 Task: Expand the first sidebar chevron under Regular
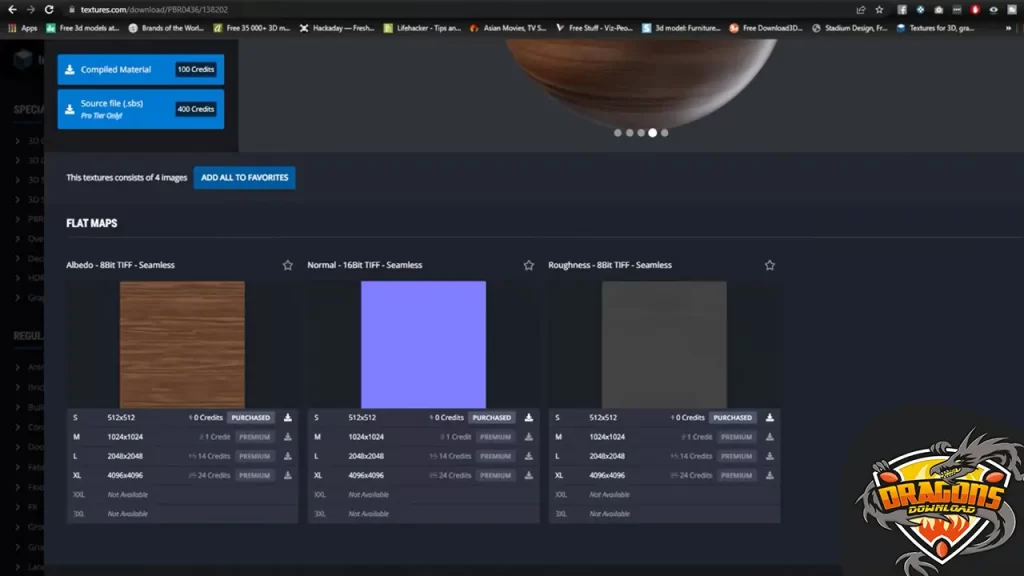18,367
